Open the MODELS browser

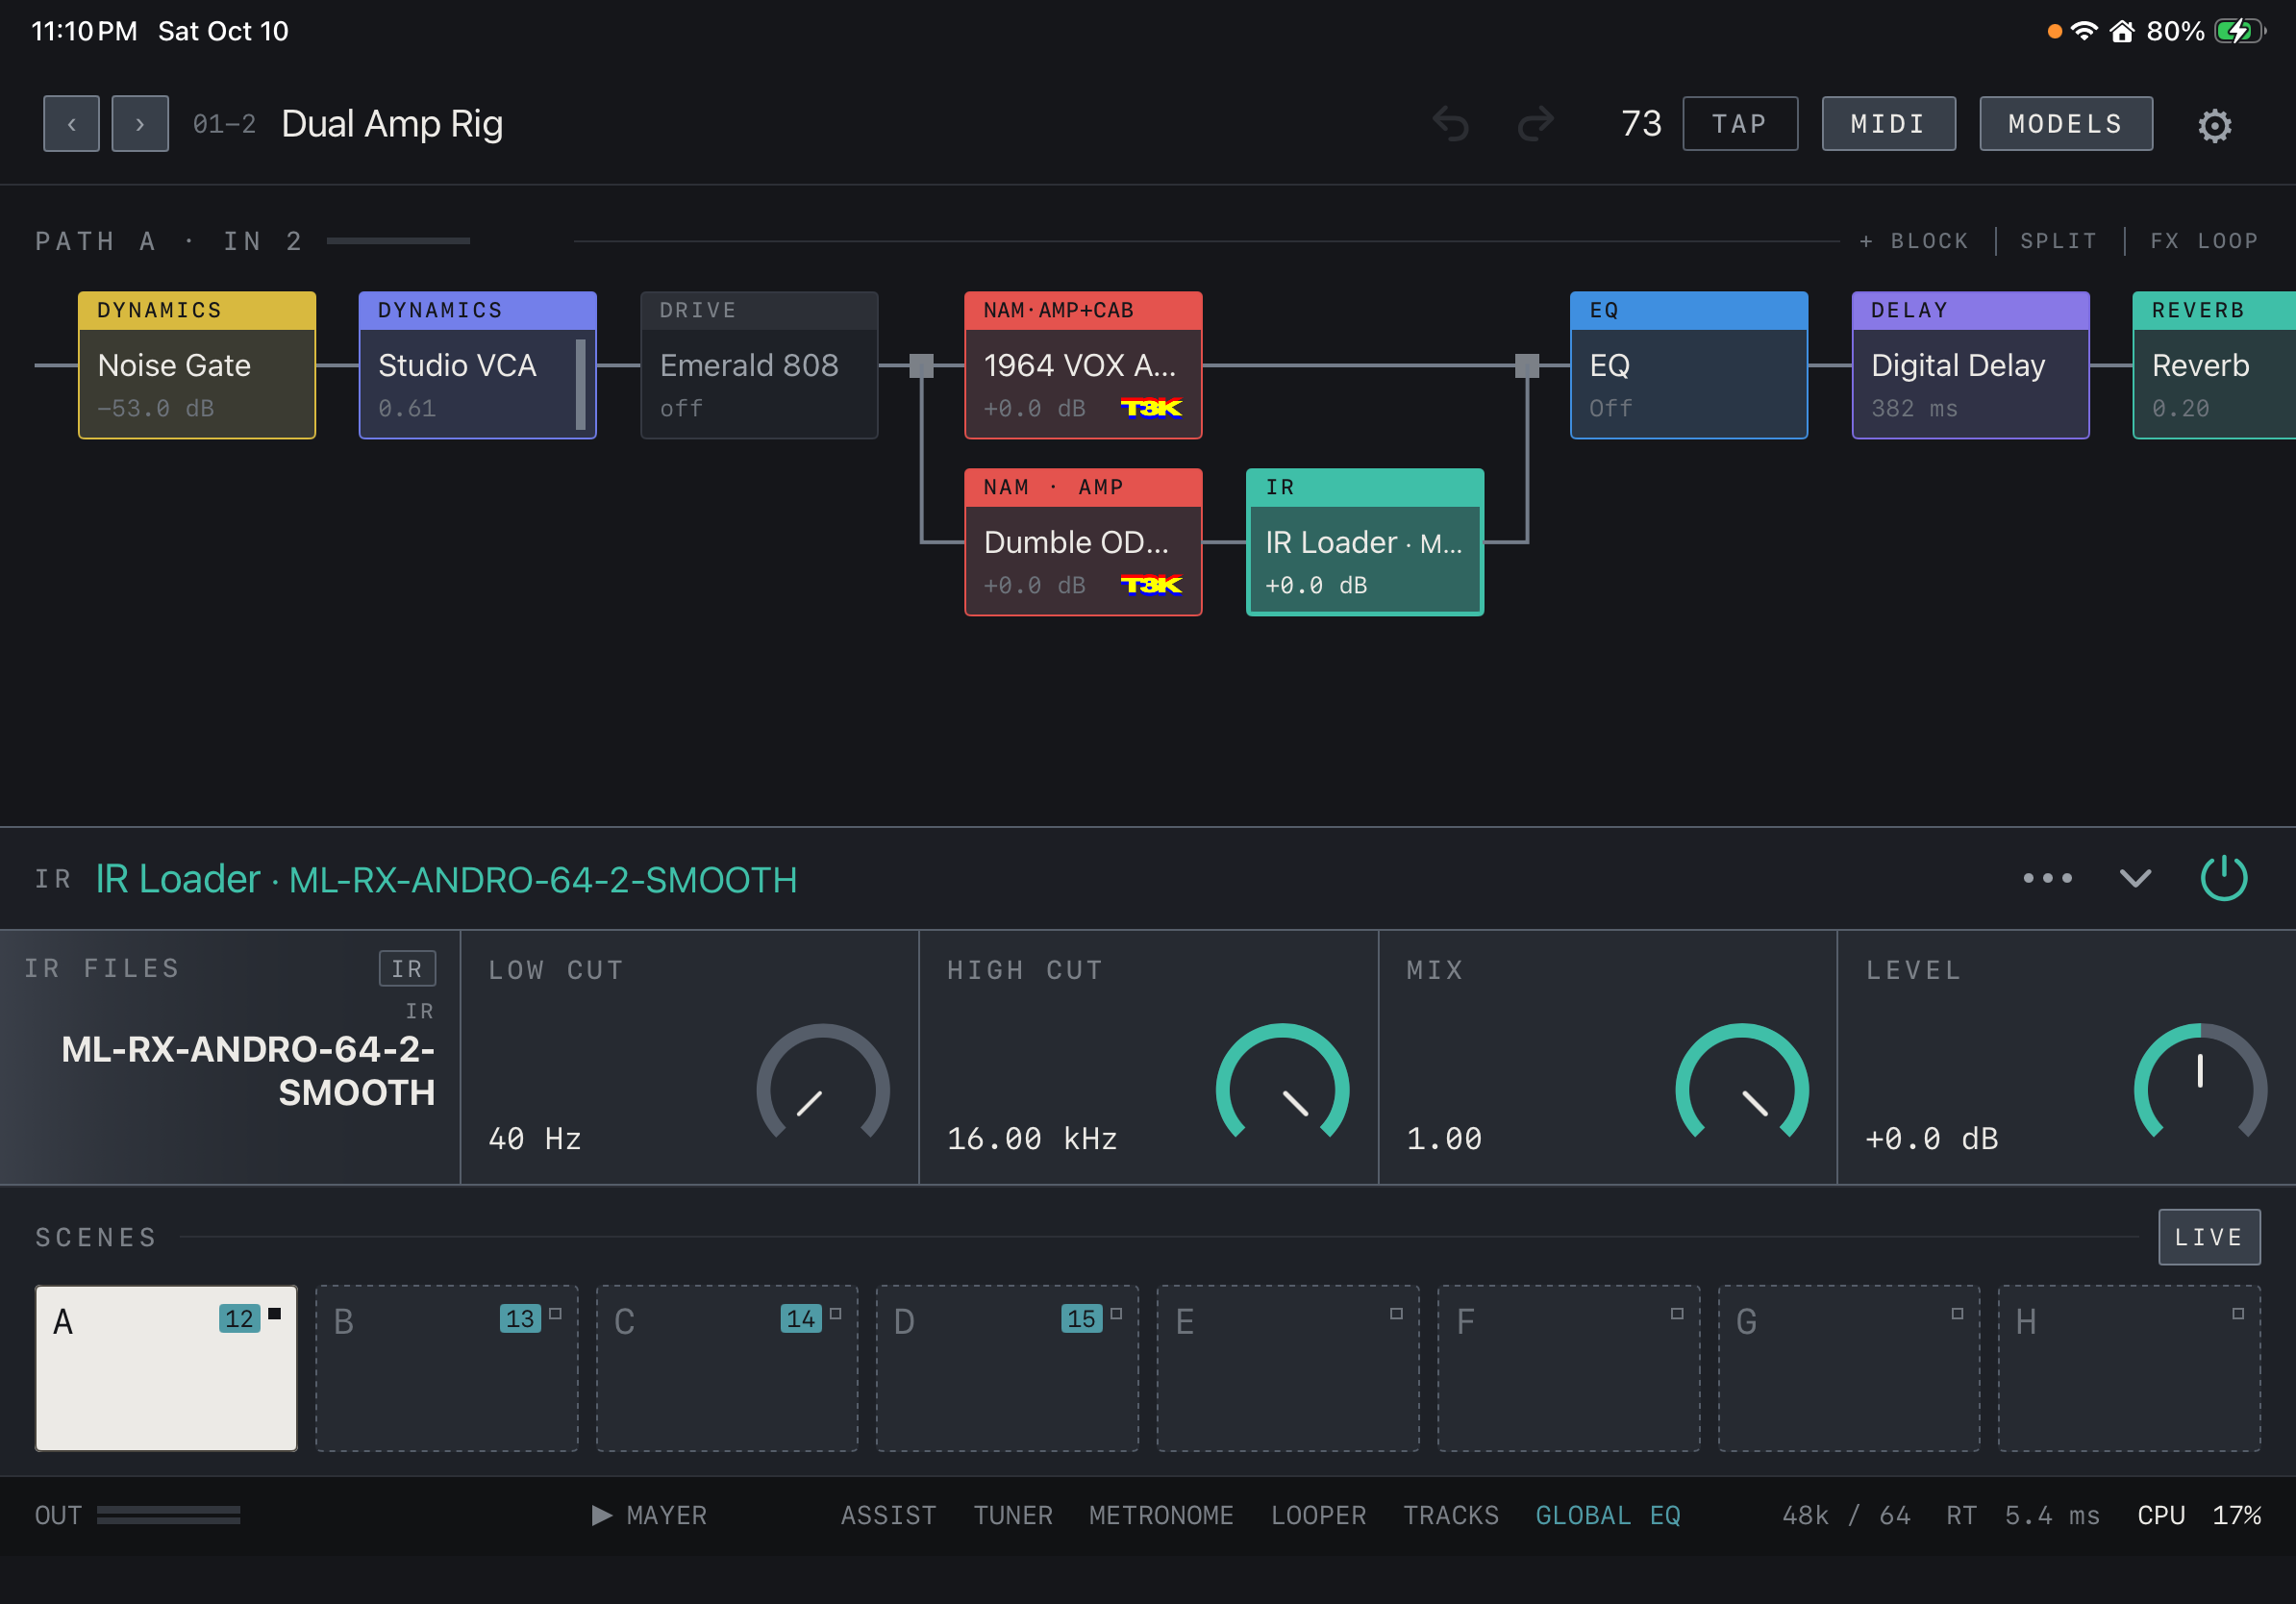coord(2066,124)
